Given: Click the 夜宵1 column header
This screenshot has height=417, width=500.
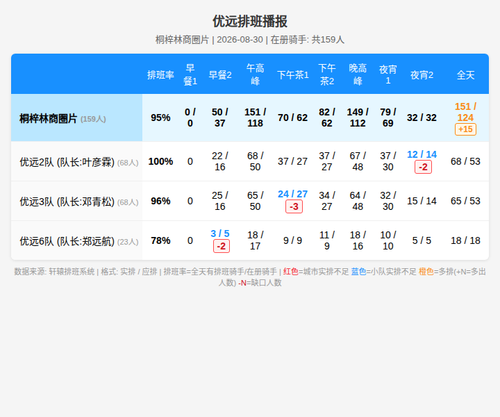Looking at the screenshot, I should (388, 75).
